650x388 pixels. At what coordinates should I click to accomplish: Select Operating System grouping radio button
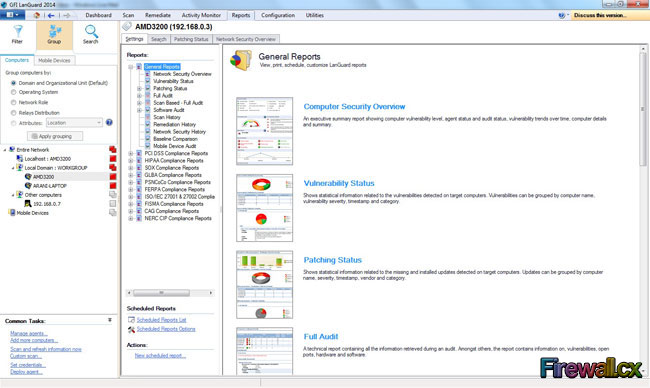point(14,92)
